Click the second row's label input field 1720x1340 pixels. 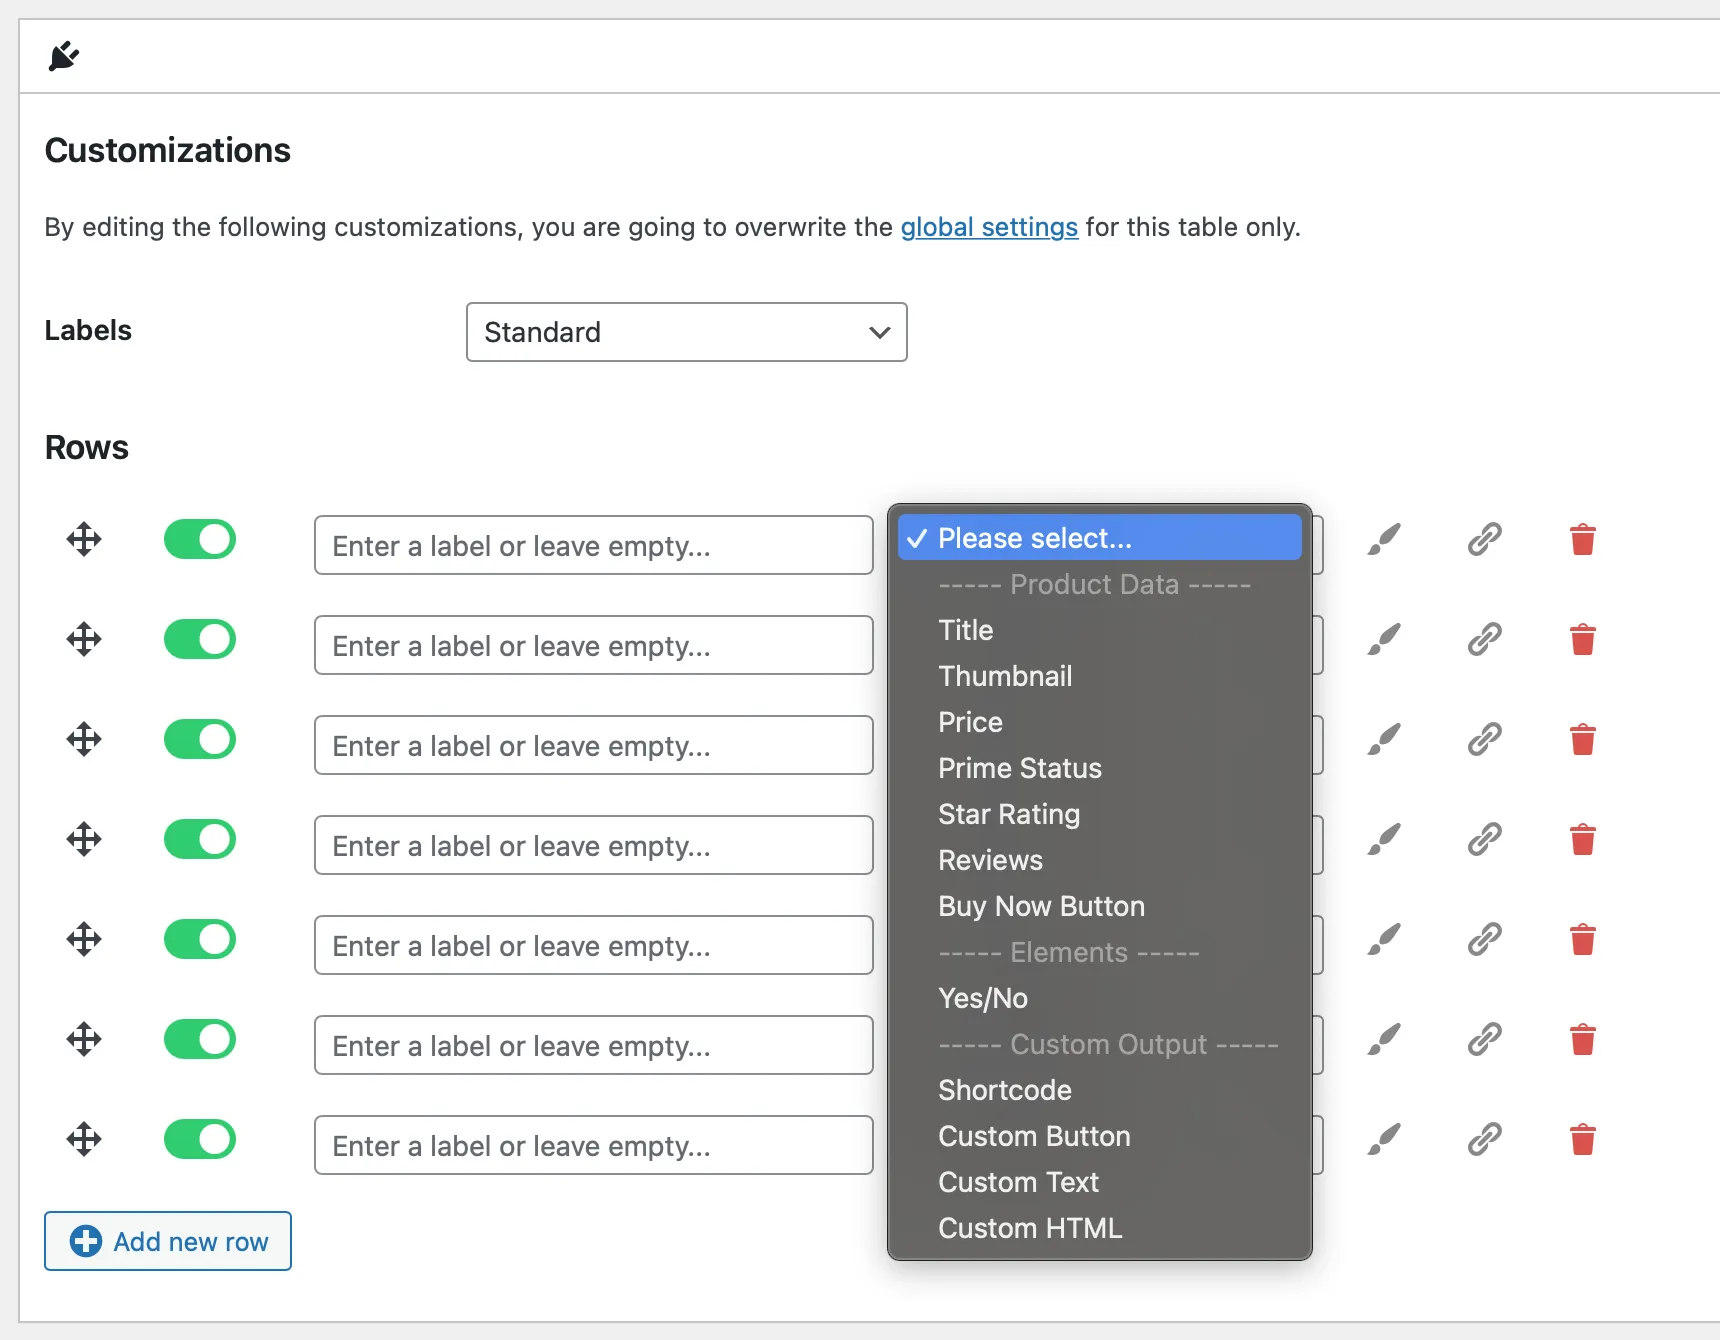pos(593,645)
